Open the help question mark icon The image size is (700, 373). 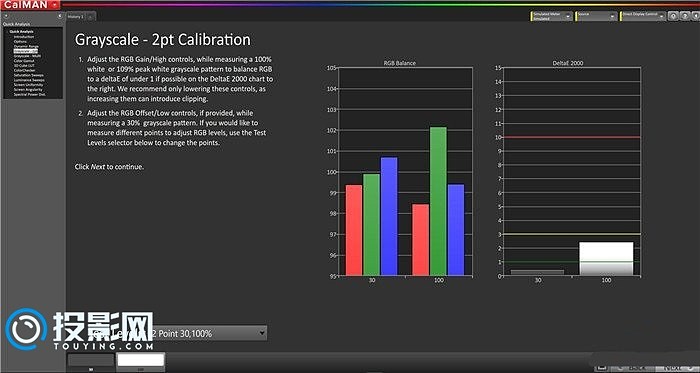point(685,16)
